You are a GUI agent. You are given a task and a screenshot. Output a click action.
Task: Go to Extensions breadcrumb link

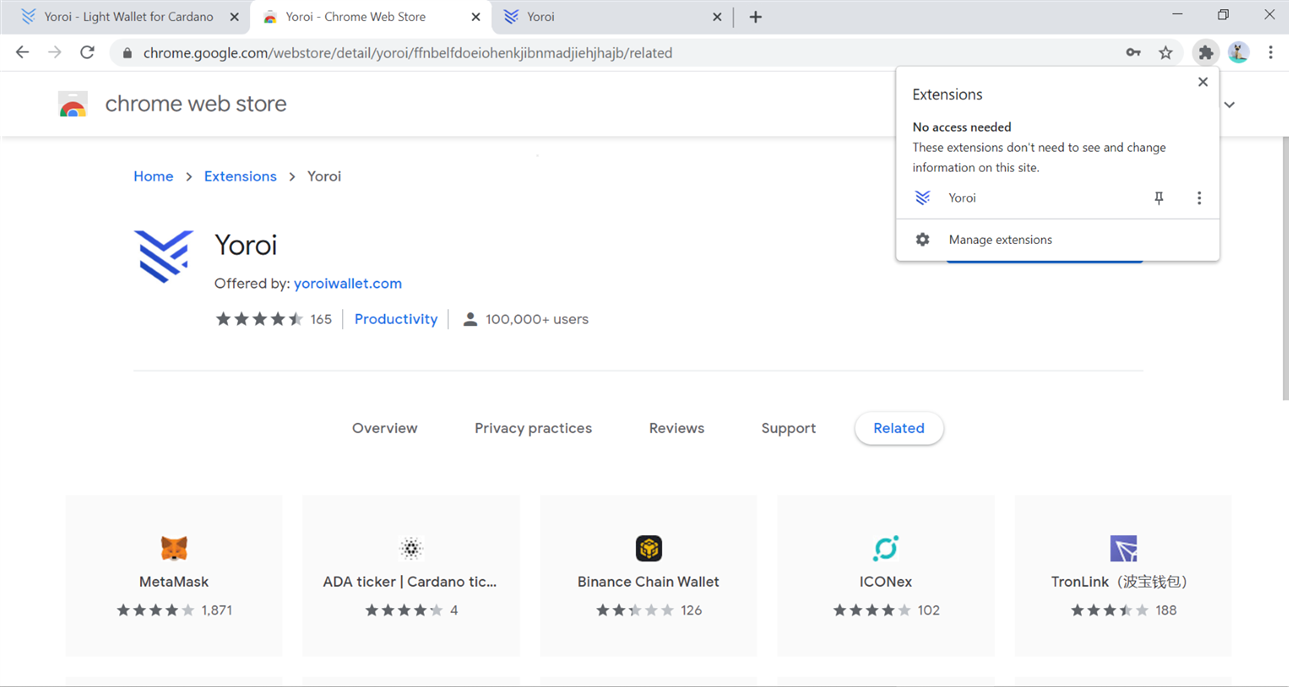(x=240, y=176)
